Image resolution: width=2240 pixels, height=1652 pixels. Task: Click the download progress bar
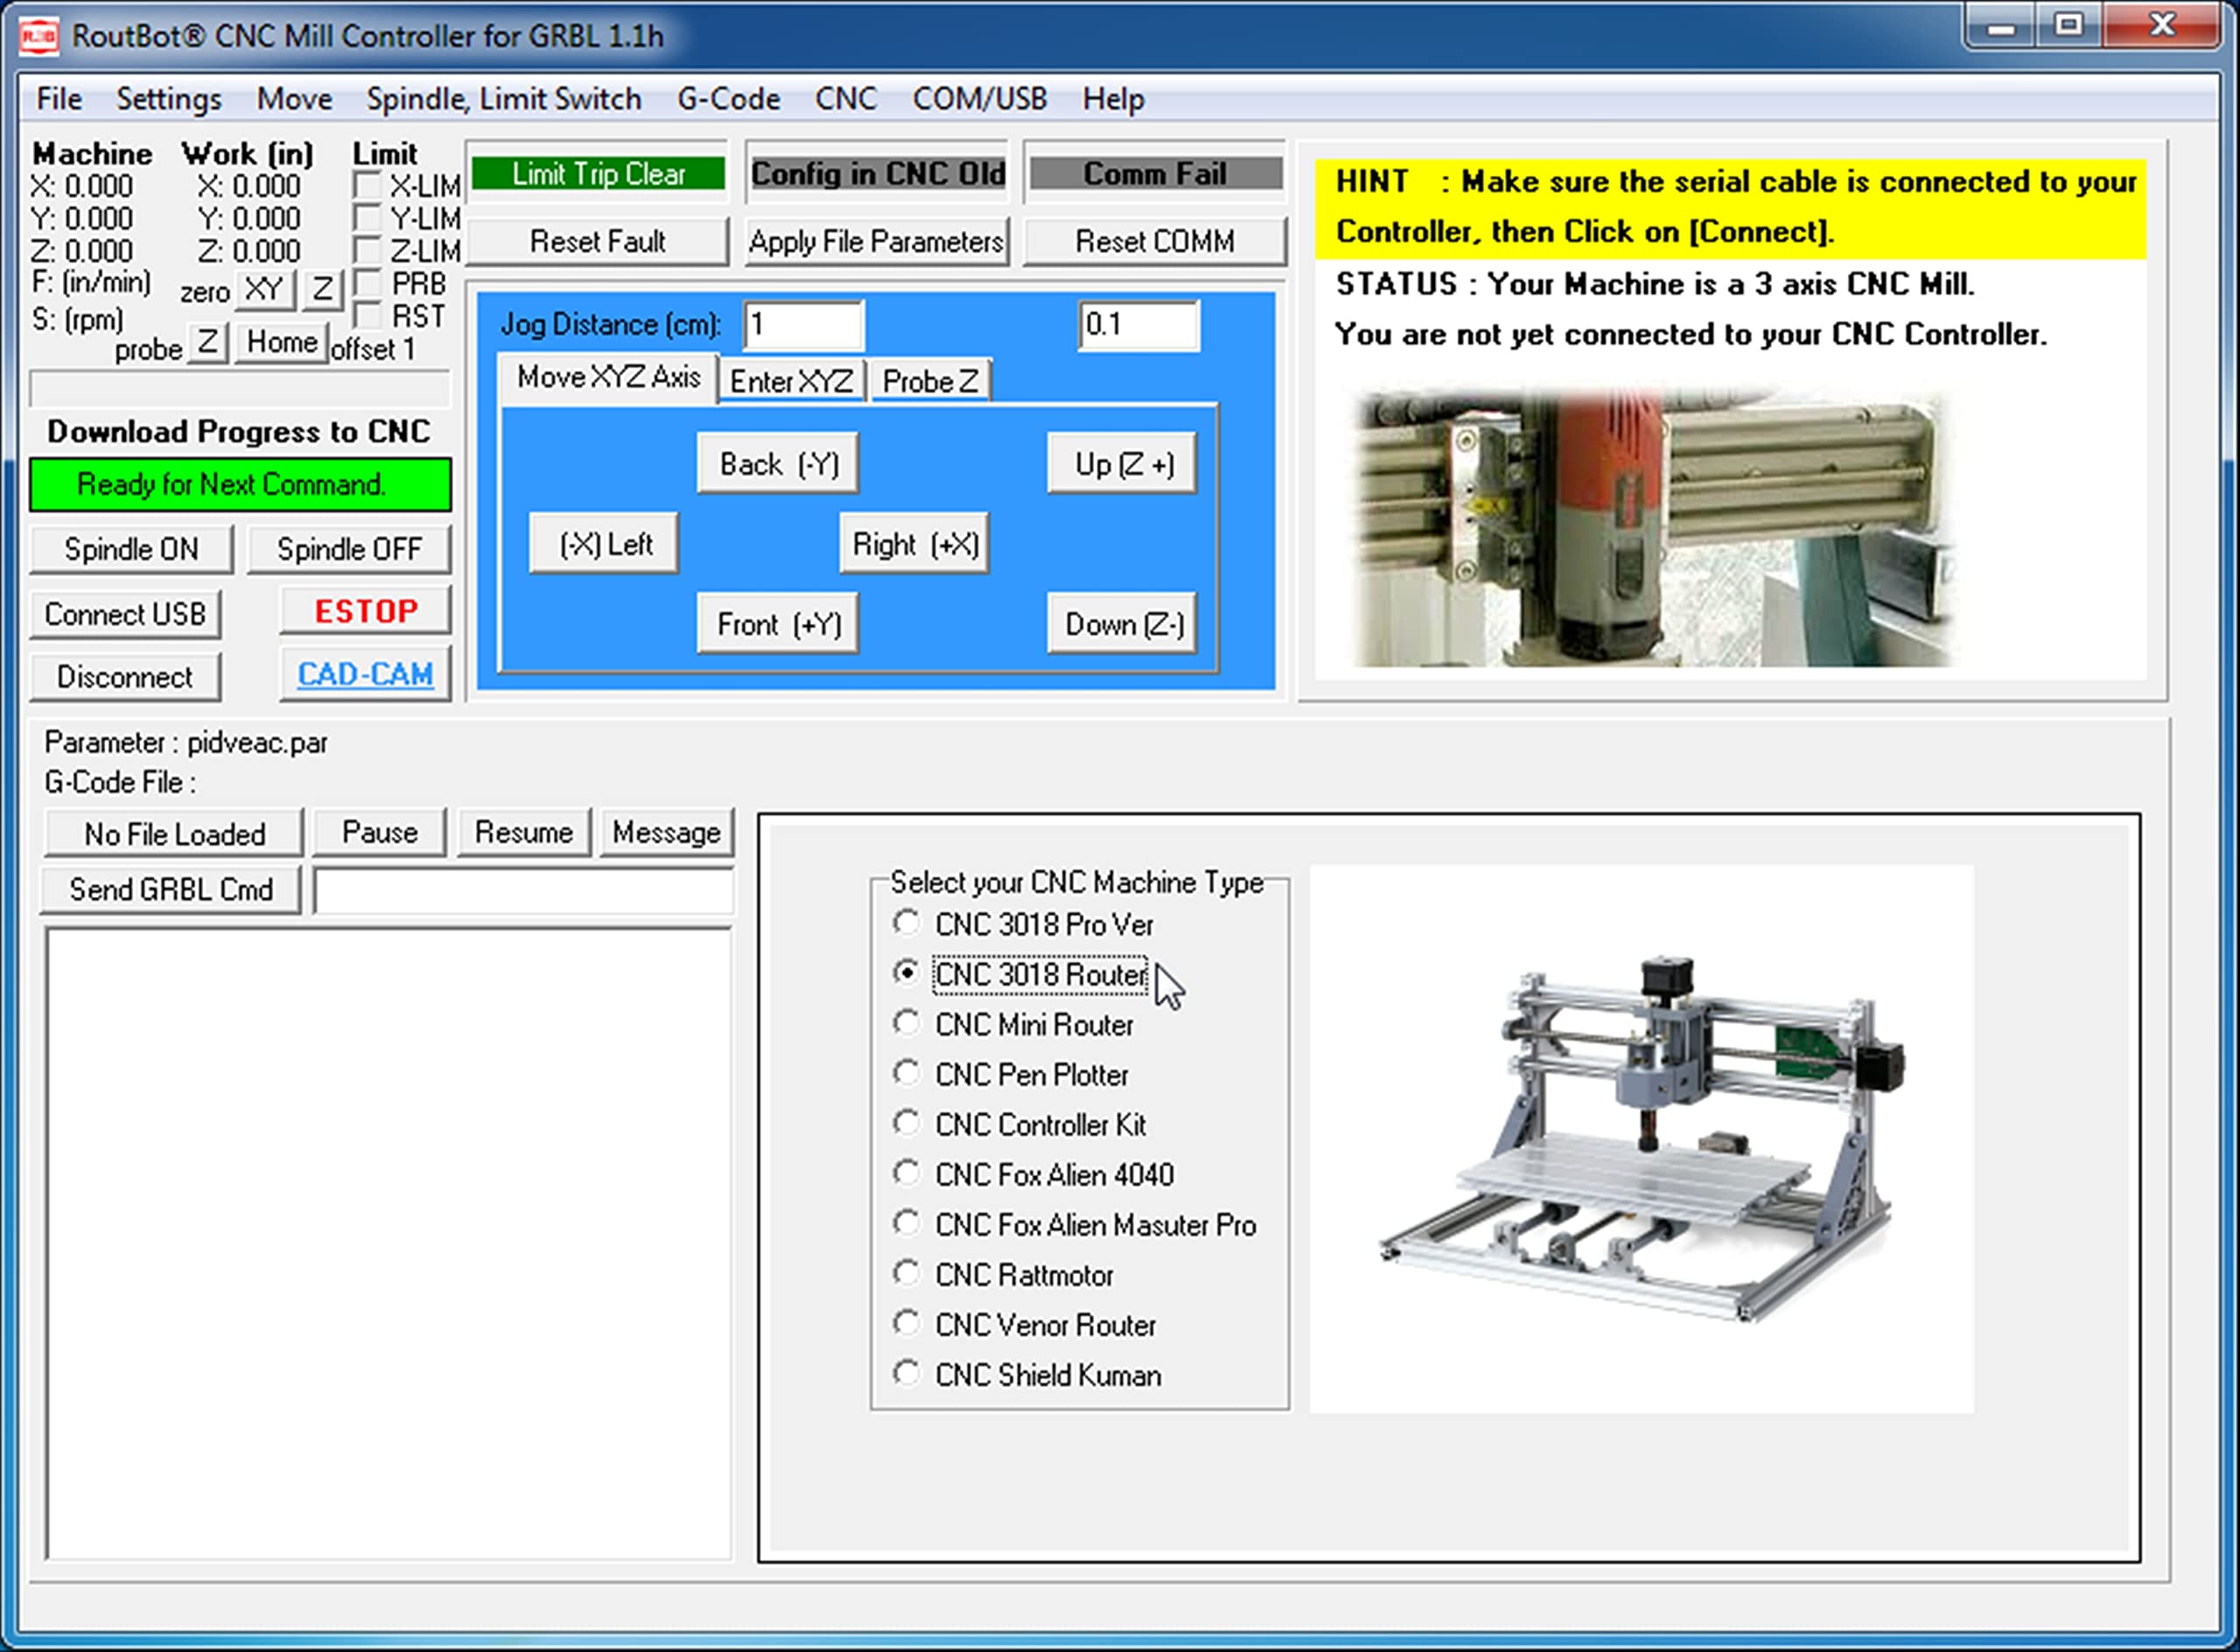click(240, 389)
